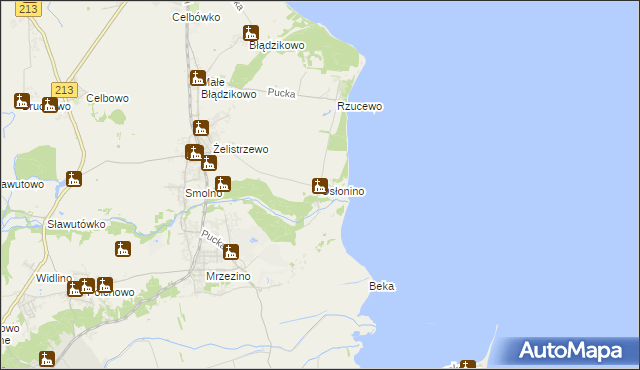Select the Rzucewo place label
640x370 pixels.
tap(360, 106)
